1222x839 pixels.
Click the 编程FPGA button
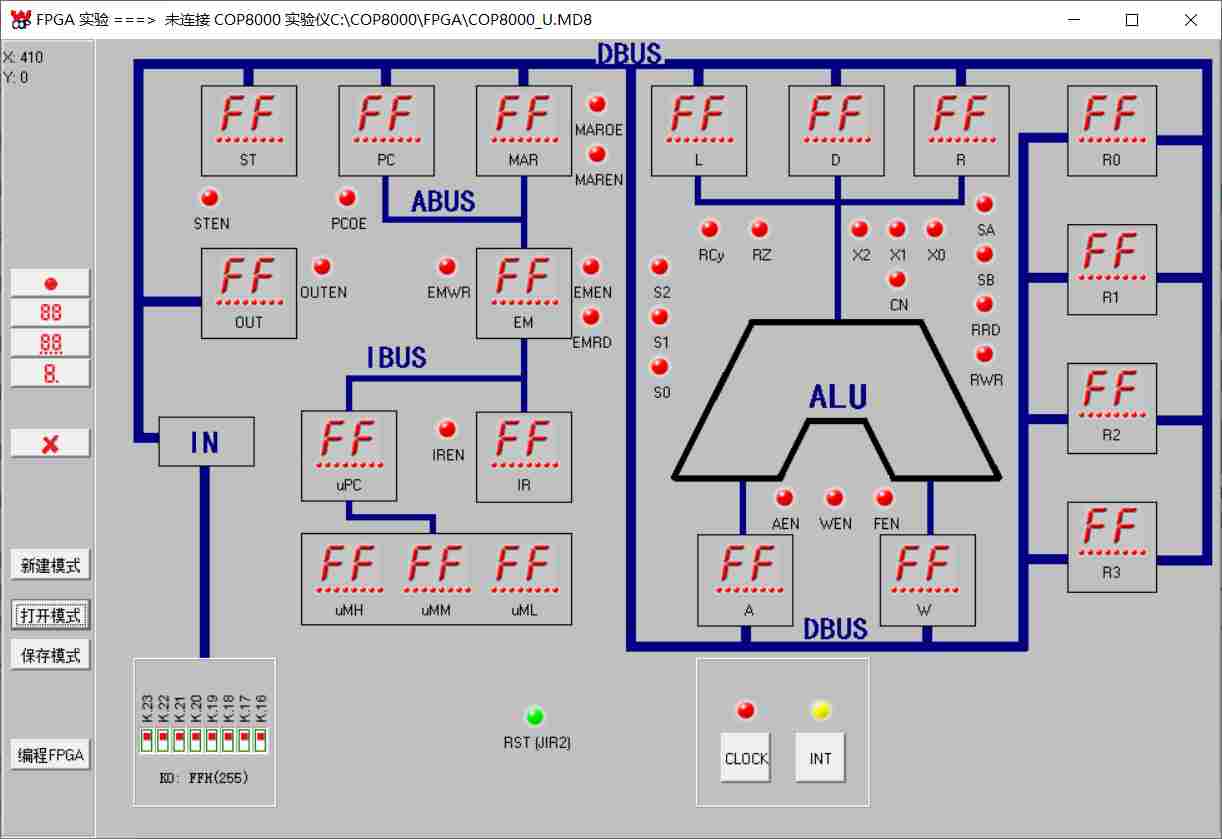50,755
